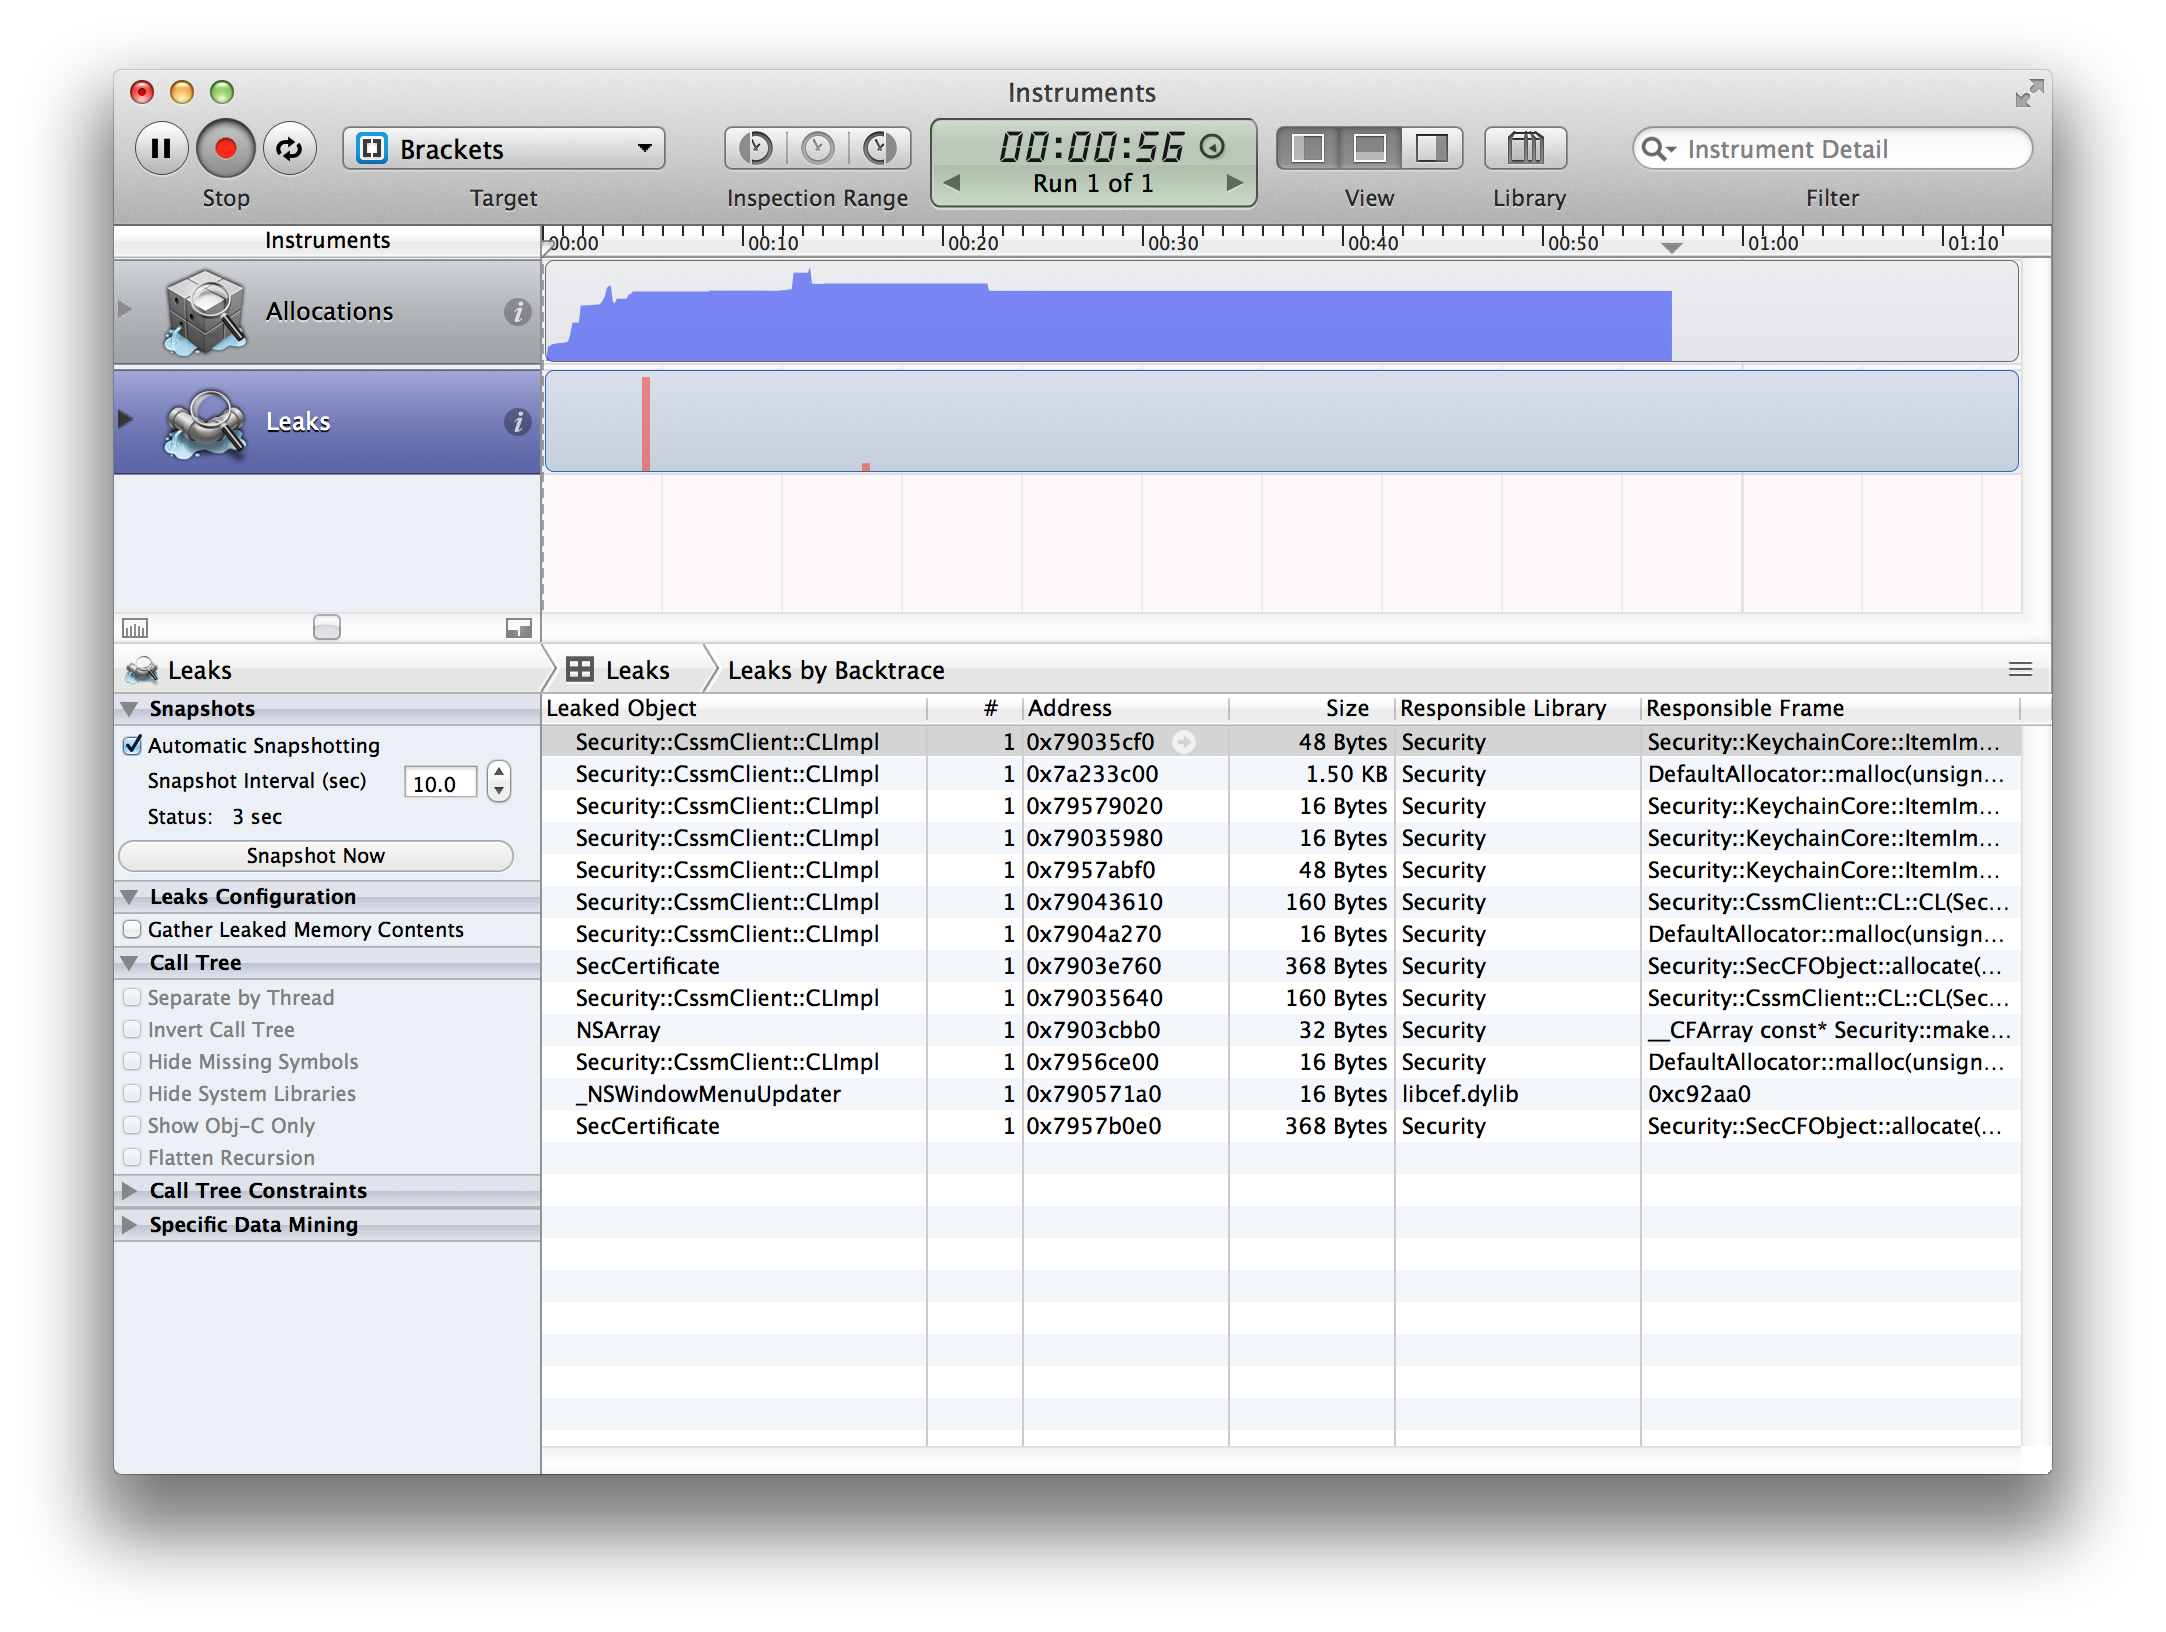Check Separate by Thread
The width and height of the screenshot is (2166, 1632).
(x=132, y=997)
